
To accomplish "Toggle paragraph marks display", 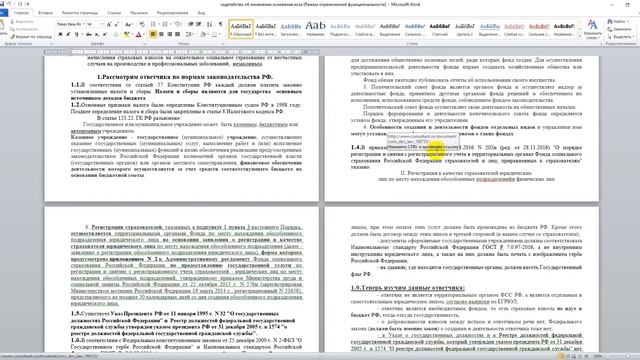I will [x=220, y=24].
